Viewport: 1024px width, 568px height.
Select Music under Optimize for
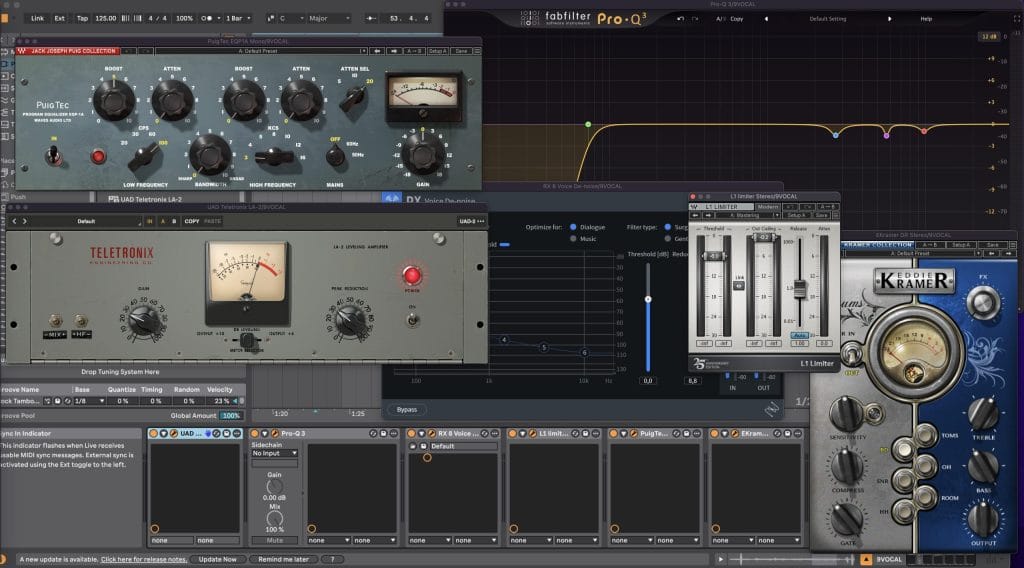573,239
